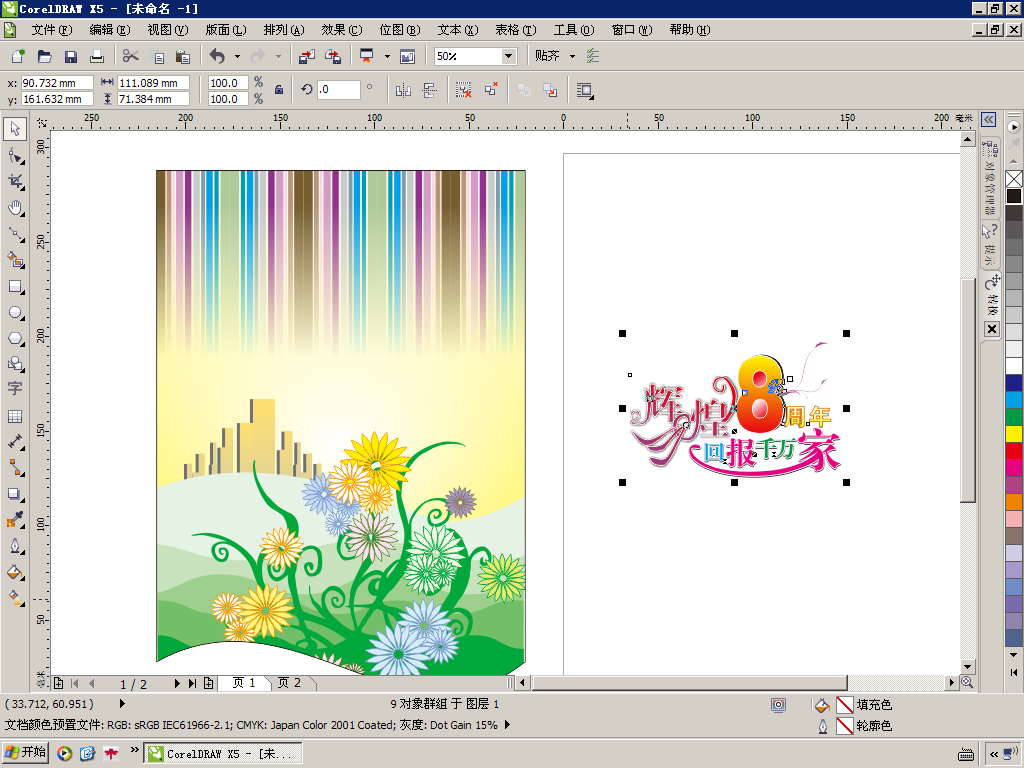Cut selection with scissors icon
Image resolution: width=1024 pixels, height=768 pixels.
(x=131, y=56)
